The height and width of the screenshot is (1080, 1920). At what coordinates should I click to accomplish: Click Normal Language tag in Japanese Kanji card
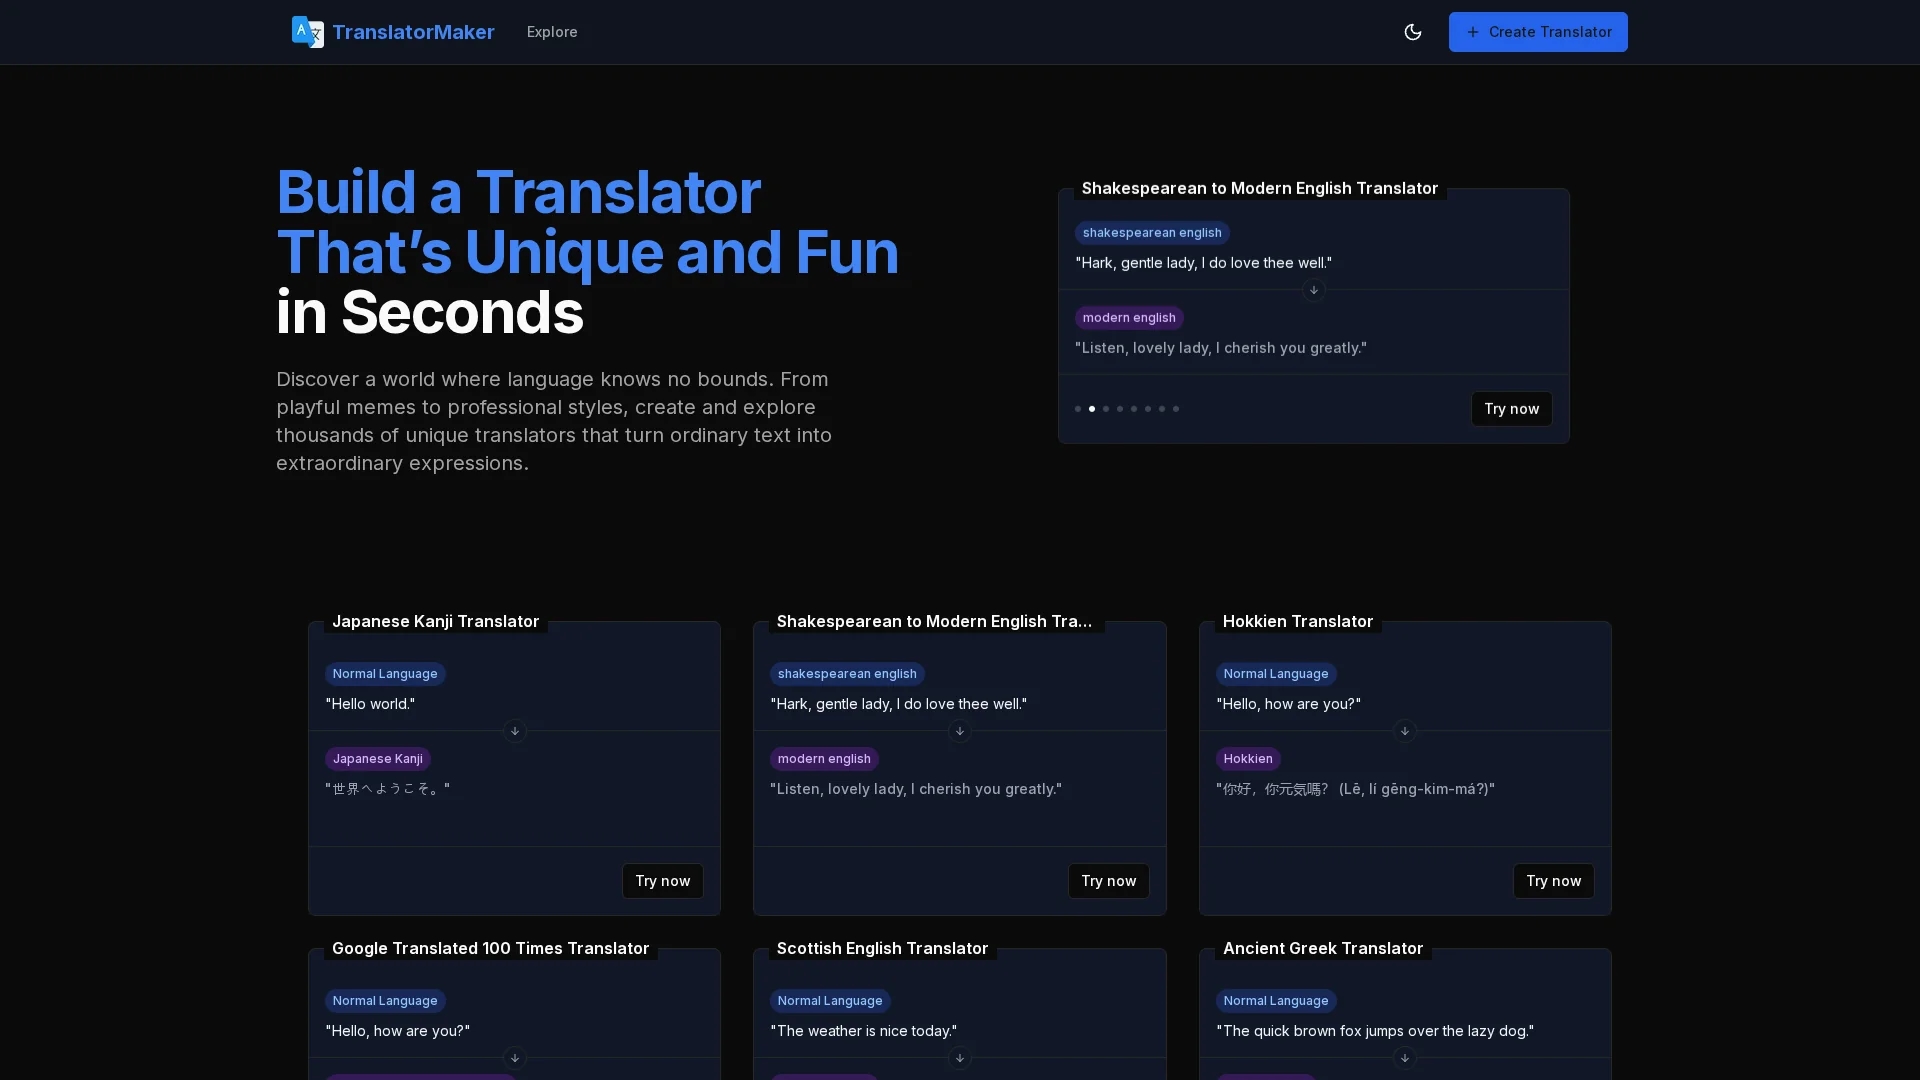(x=385, y=674)
